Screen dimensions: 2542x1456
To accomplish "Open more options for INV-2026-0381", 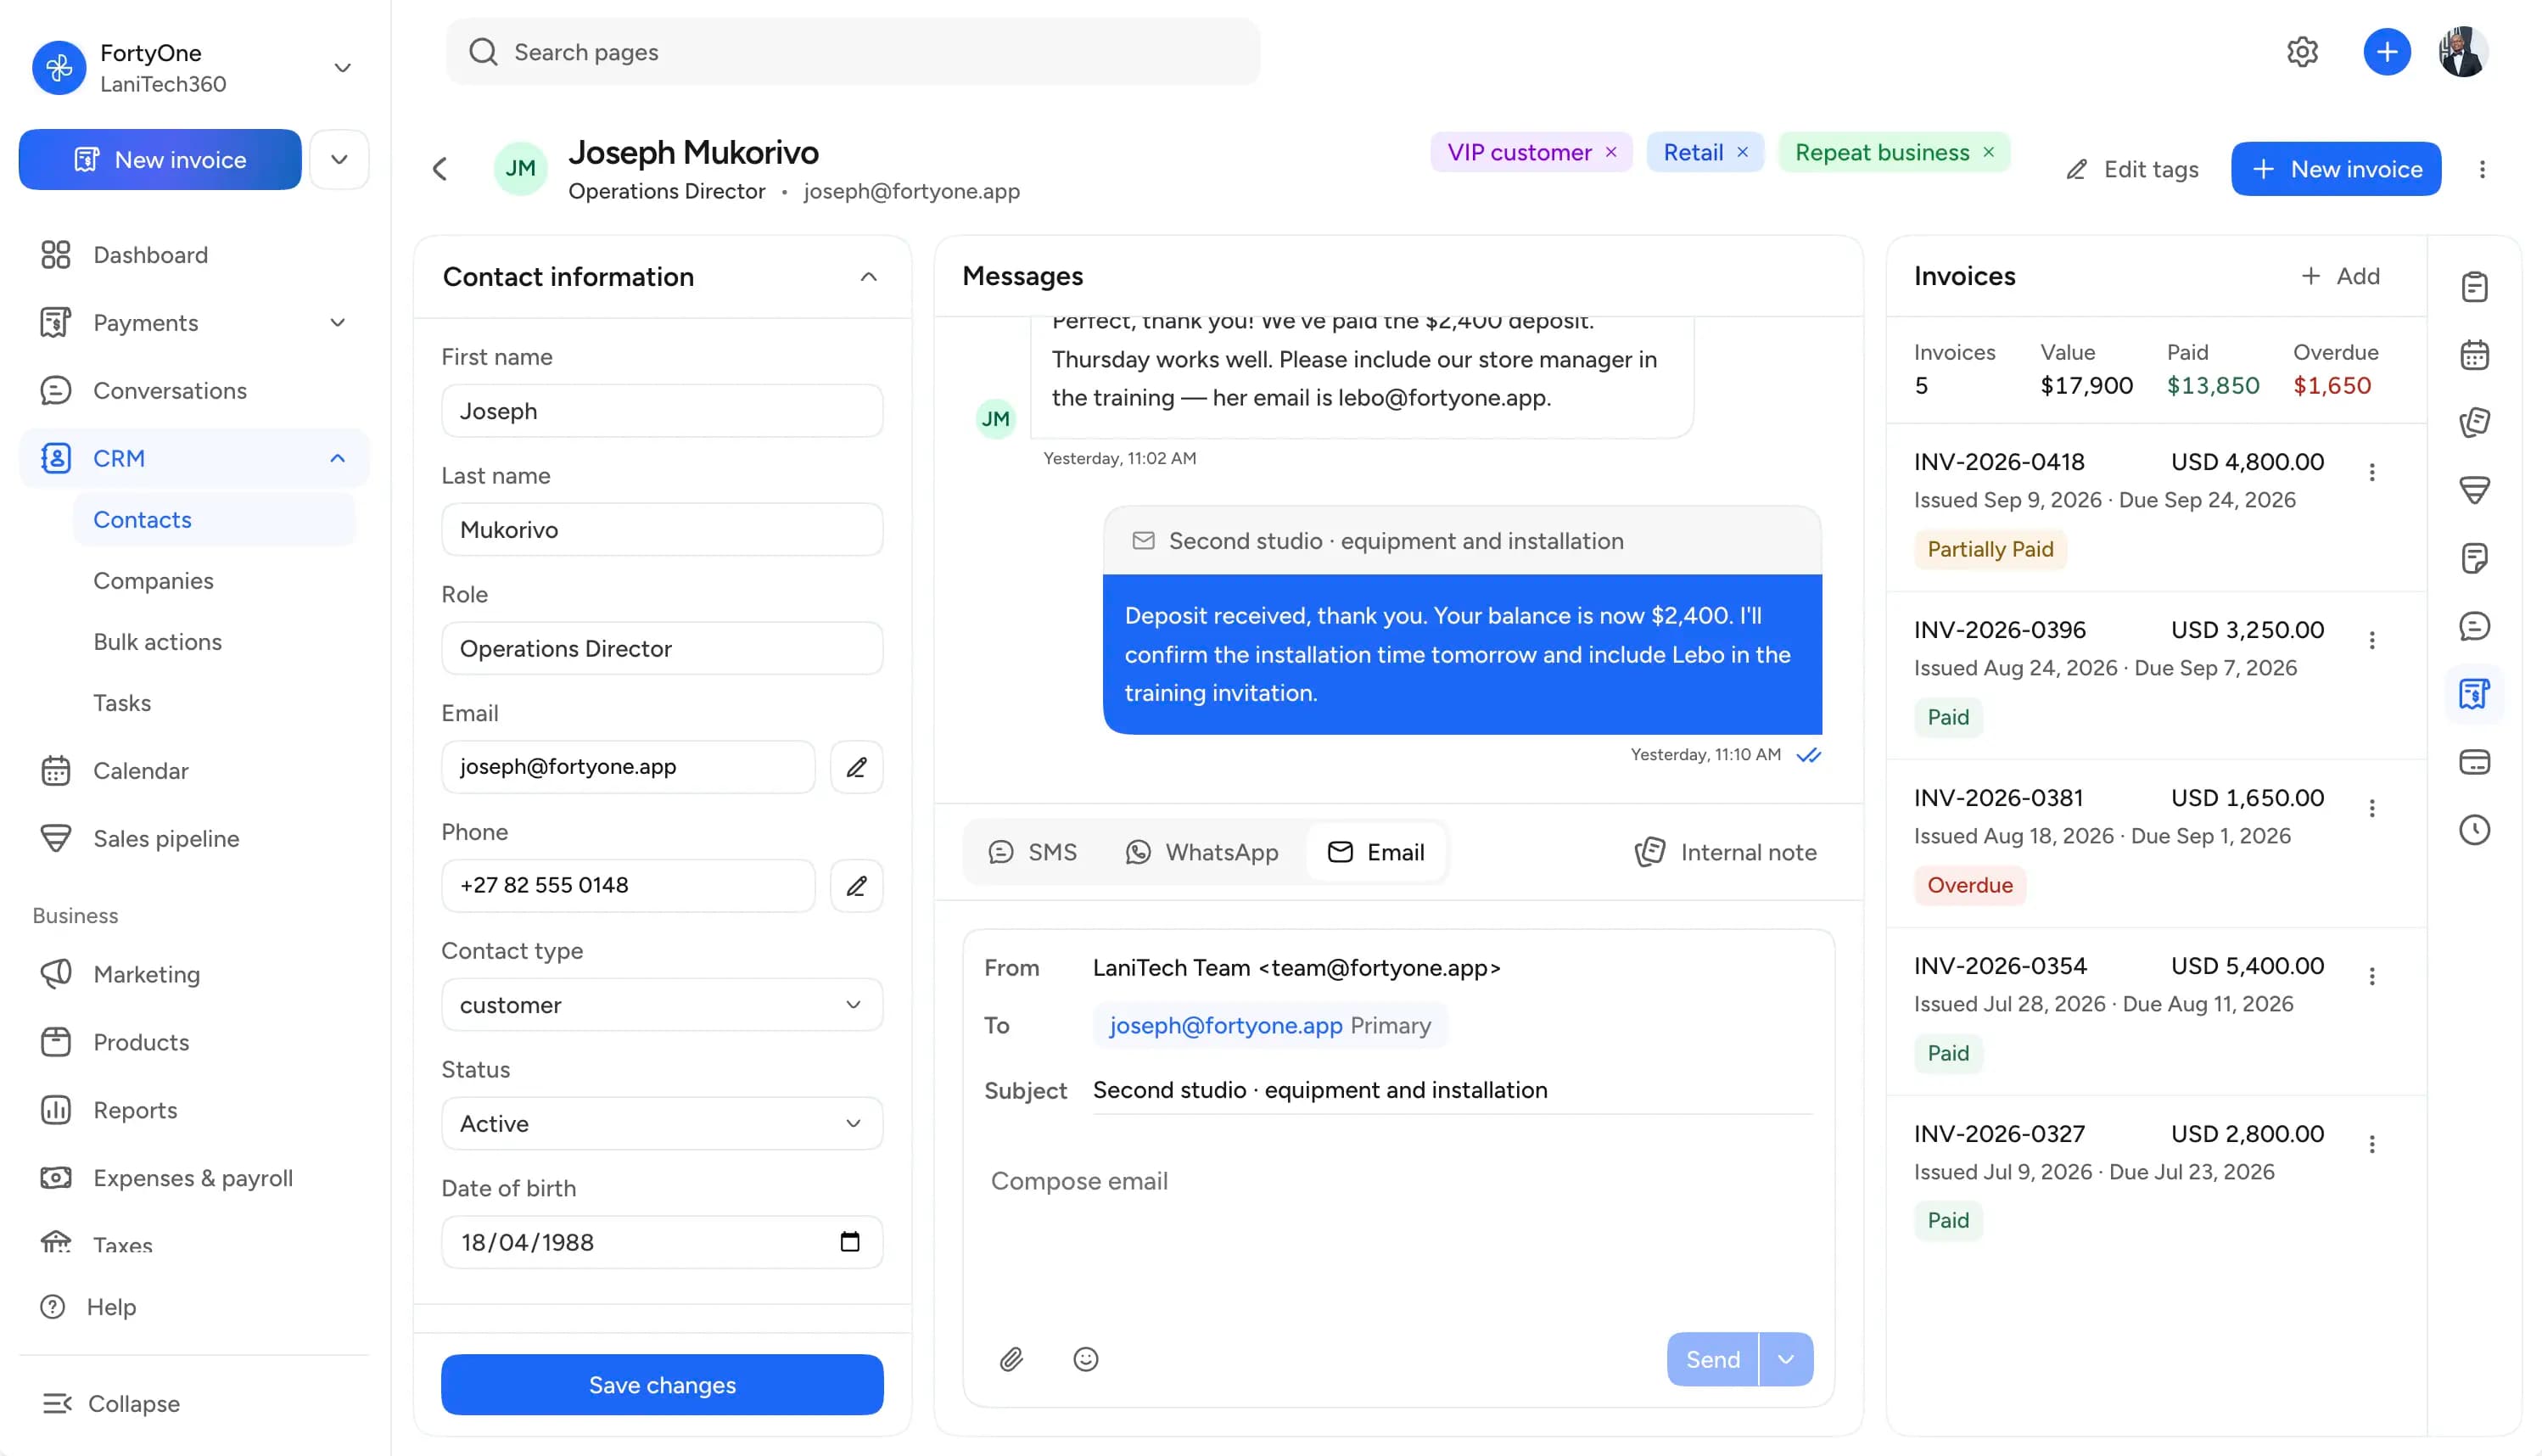I will point(2371,808).
